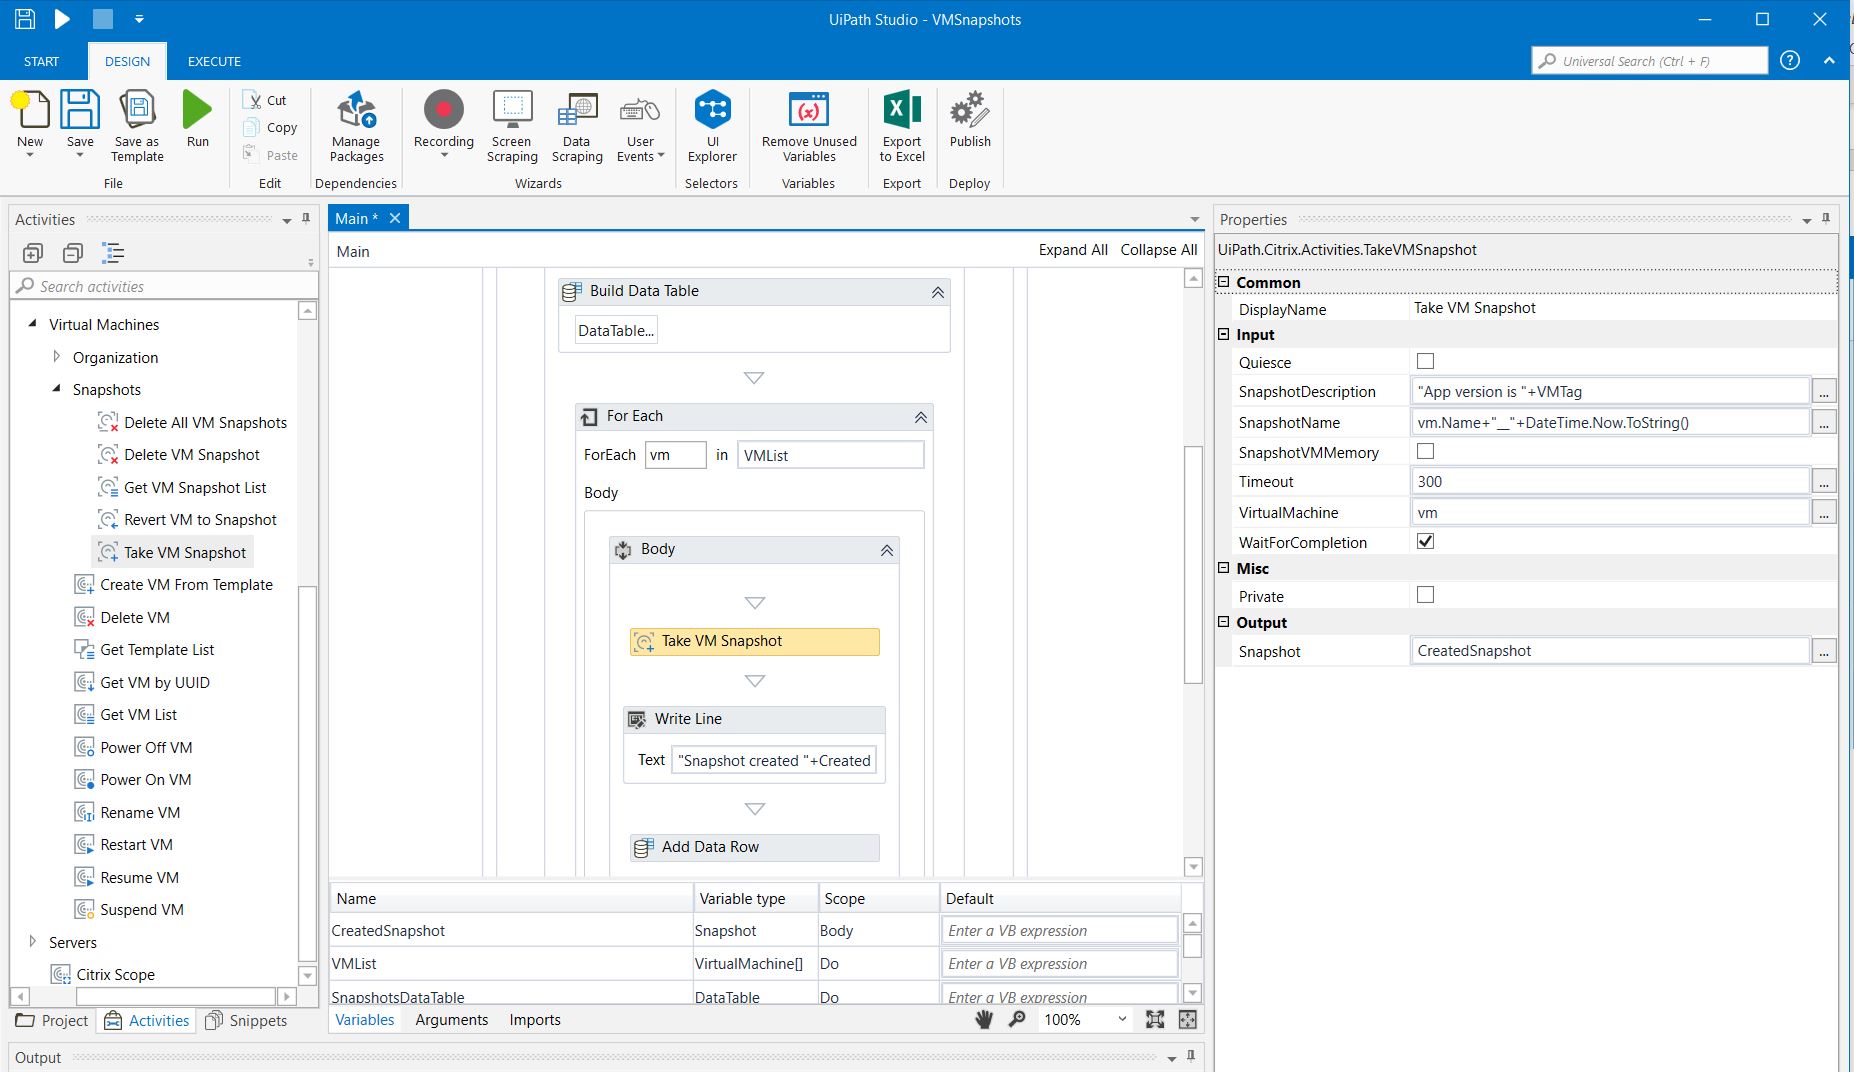Open editor for SnapshotDescription ellipsis
This screenshot has height=1072, width=1854.
pyautogui.click(x=1824, y=391)
